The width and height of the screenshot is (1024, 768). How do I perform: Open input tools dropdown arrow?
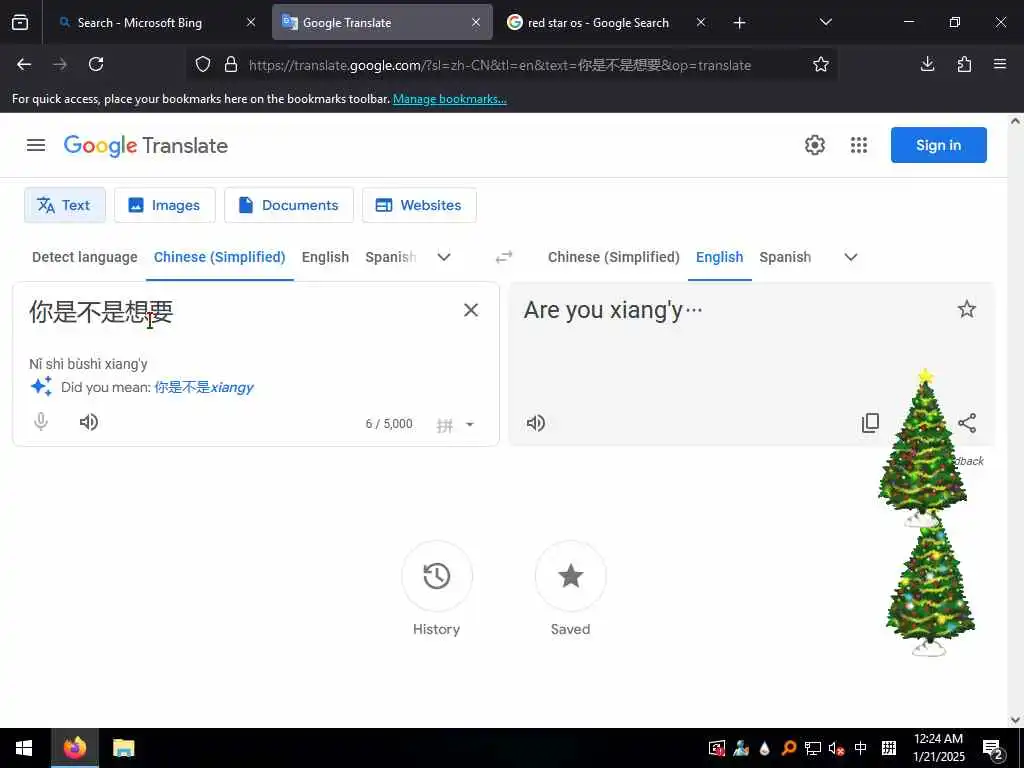[470, 424]
